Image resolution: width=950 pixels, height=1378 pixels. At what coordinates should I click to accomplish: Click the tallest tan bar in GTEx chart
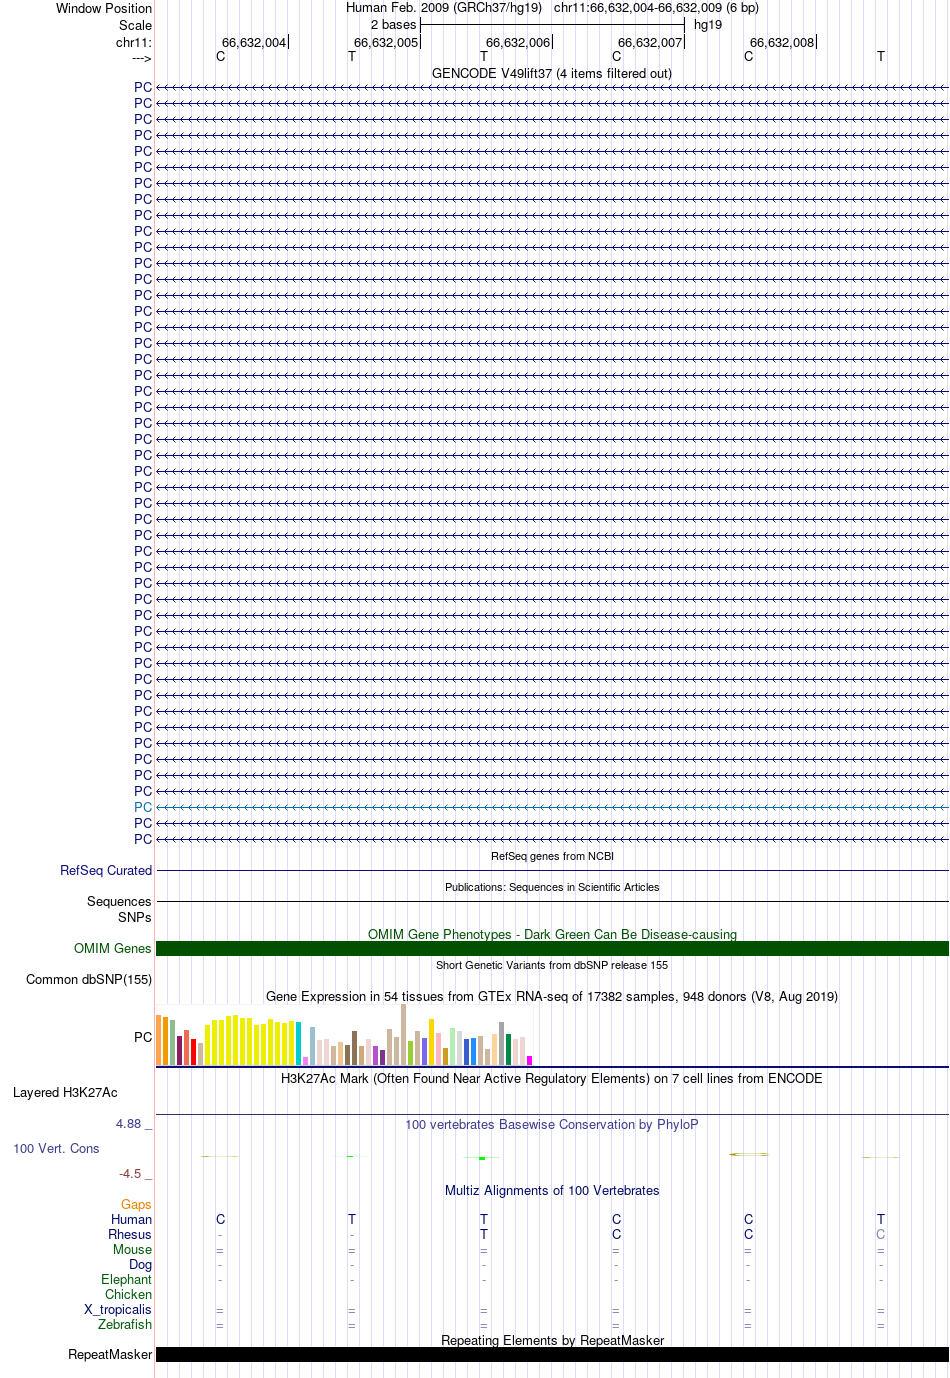click(404, 1034)
